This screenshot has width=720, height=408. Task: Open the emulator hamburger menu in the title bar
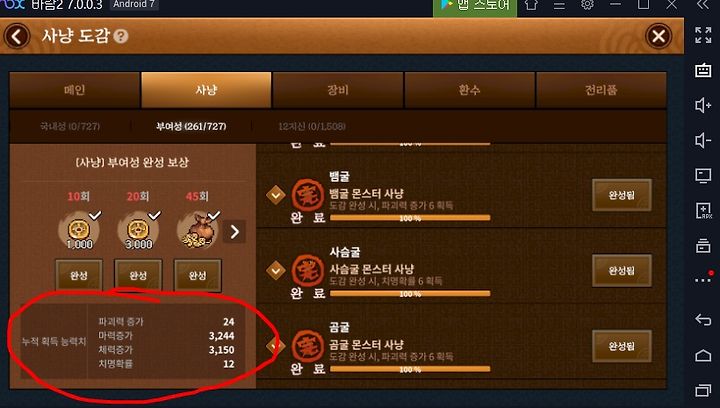[559, 5]
